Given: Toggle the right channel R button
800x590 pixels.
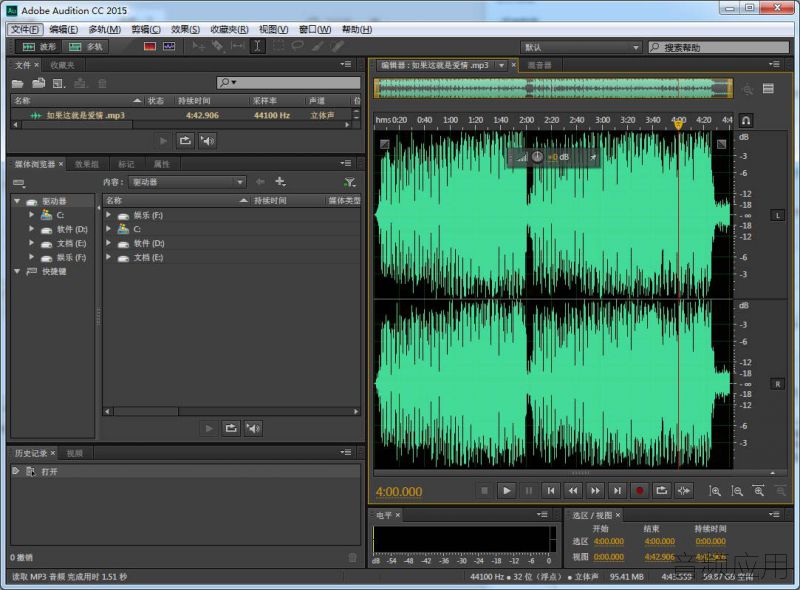Looking at the screenshot, I should click(x=778, y=384).
